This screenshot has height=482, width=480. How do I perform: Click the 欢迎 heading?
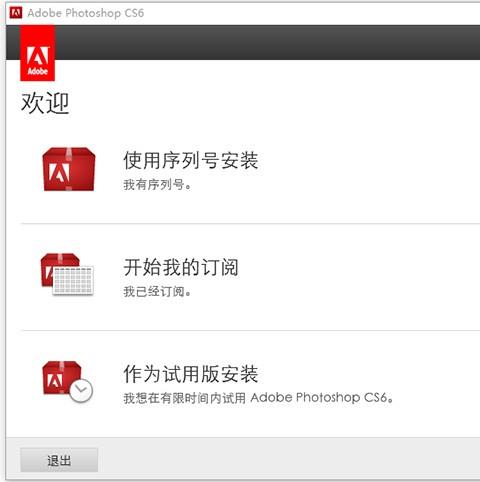(x=45, y=103)
